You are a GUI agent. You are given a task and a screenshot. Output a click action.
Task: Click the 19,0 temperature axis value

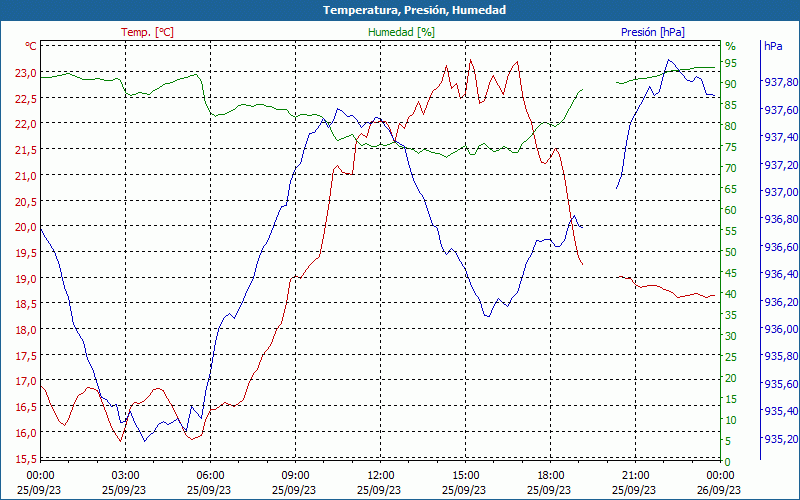click(x=26, y=279)
